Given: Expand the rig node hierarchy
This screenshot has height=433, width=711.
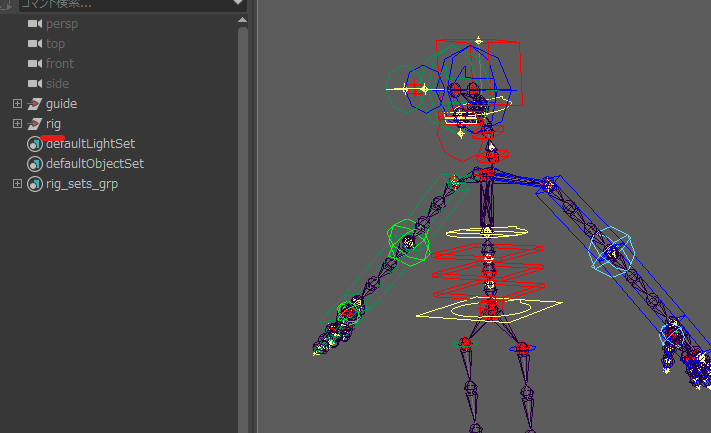Looking at the screenshot, I should click(17, 124).
